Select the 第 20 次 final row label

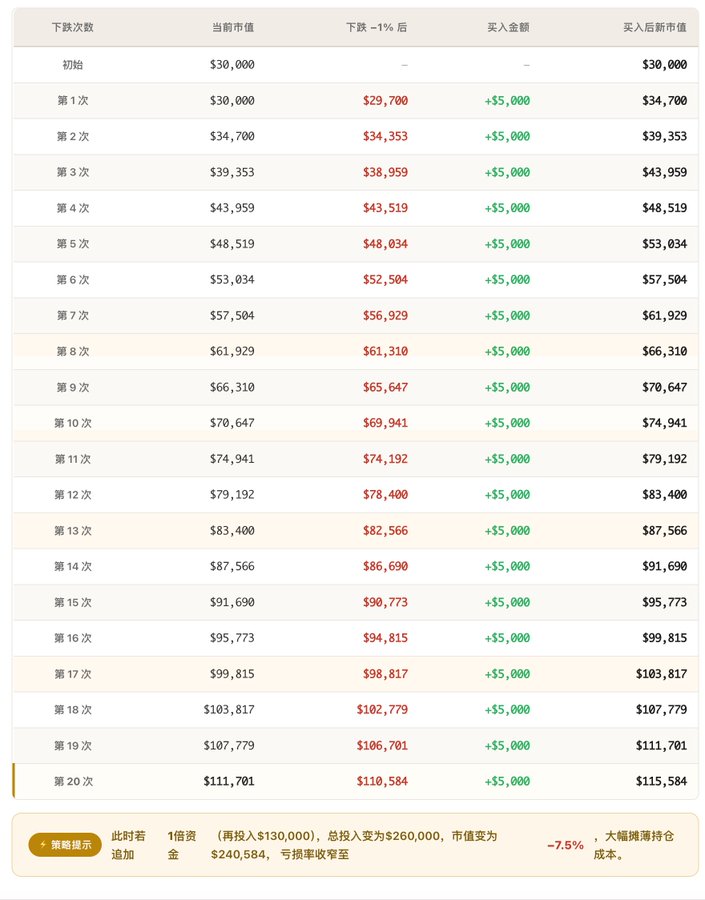click(73, 781)
